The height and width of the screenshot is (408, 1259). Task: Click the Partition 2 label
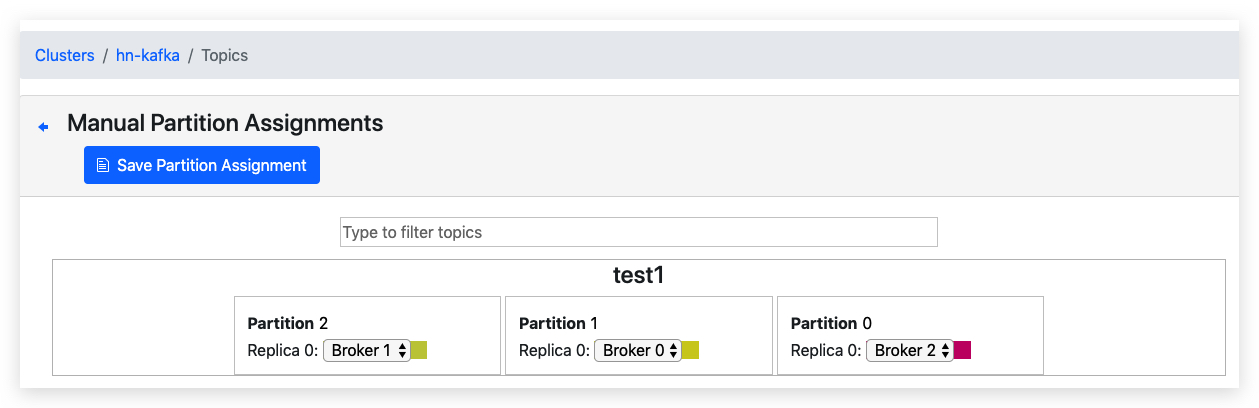point(287,323)
